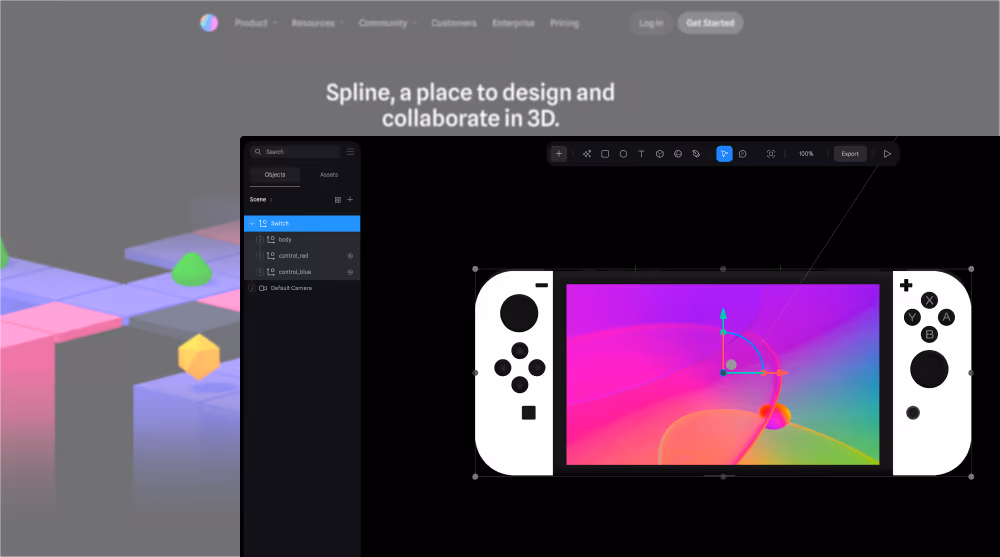Select the Pen path tool
This screenshot has height=557, width=1000.
(696, 154)
